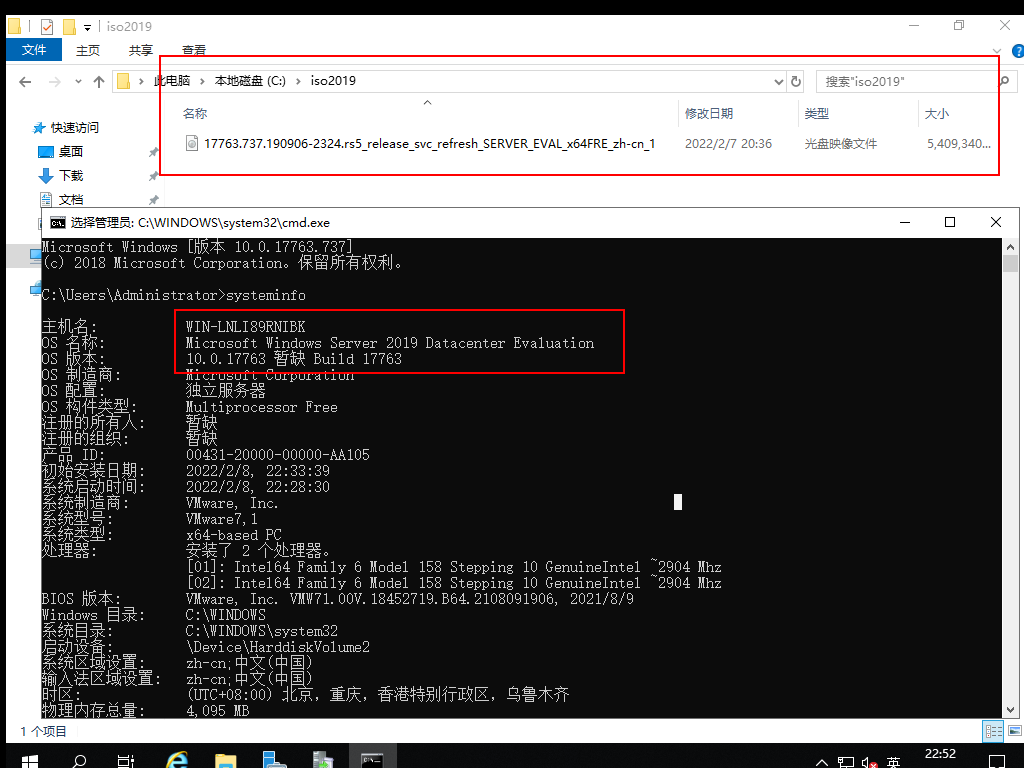The image size is (1024, 768).
Task: Select the 17763.737.190906-2324.rs5_release ISO file
Action: [429, 144]
